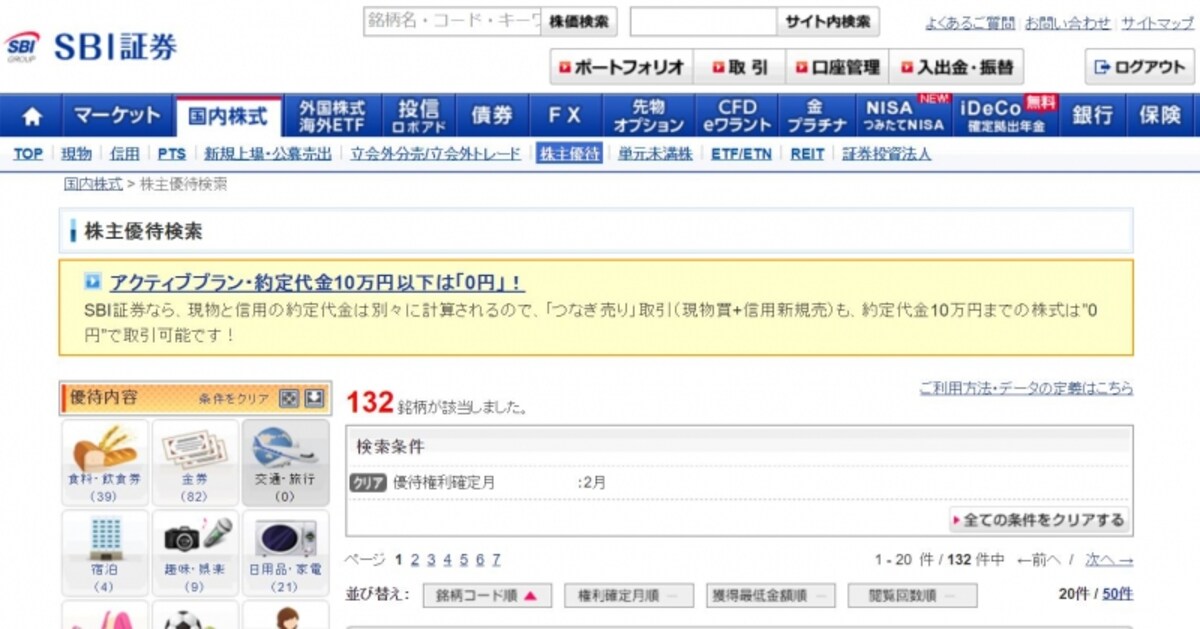Click the ポートフォリオ button
The height and width of the screenshot is (629, 1200).
coord(621,67)
